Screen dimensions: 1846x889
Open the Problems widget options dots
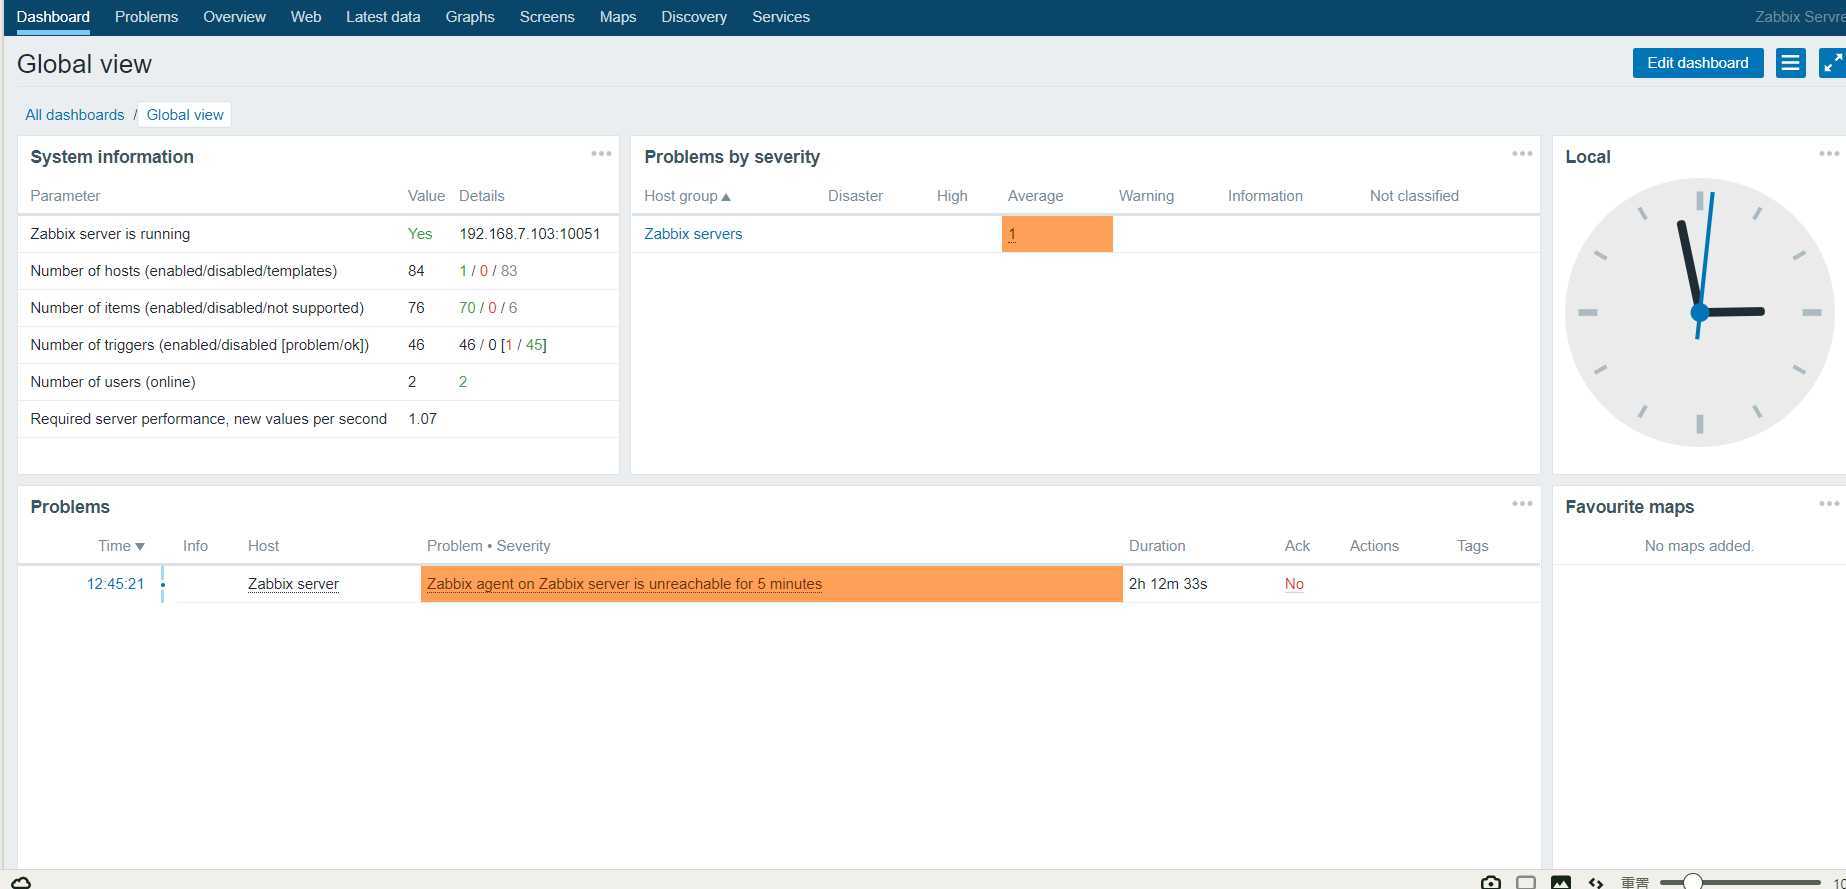pos(1522,504)
